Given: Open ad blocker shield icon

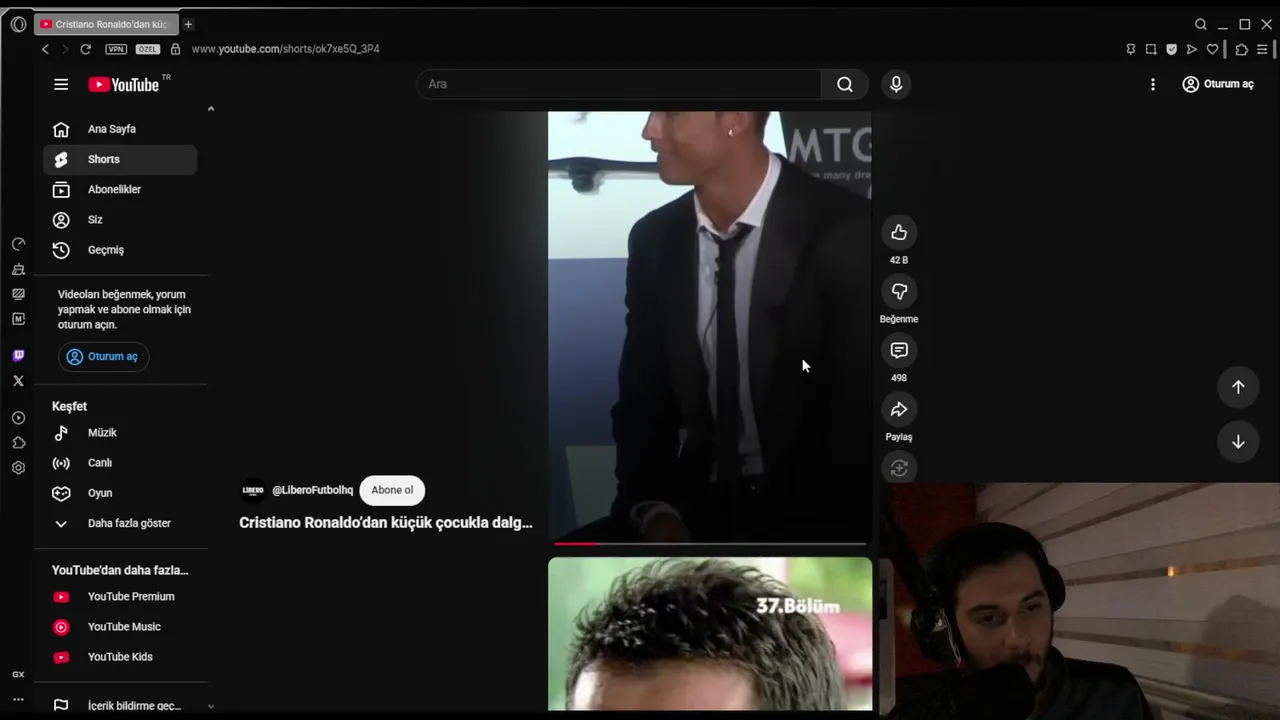Looking at the screenshot, I should click(1172, 49).
